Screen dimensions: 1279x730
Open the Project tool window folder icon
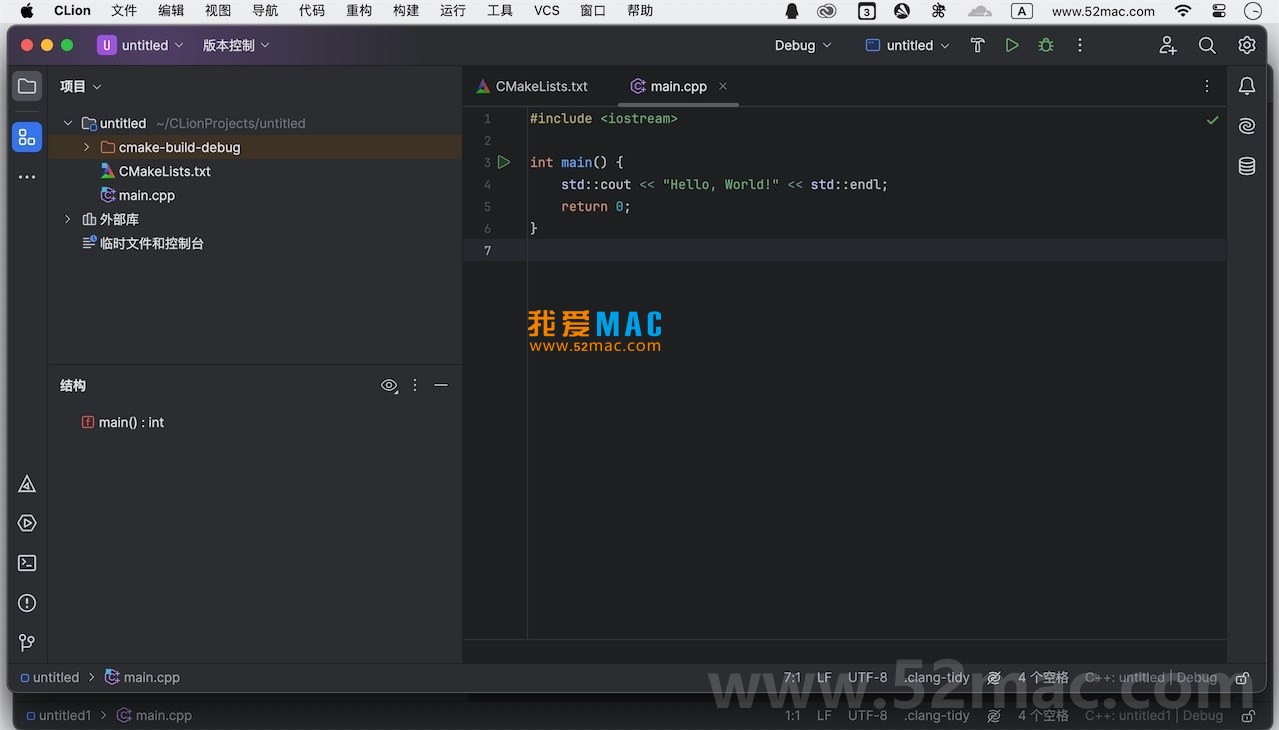point(27,86)
